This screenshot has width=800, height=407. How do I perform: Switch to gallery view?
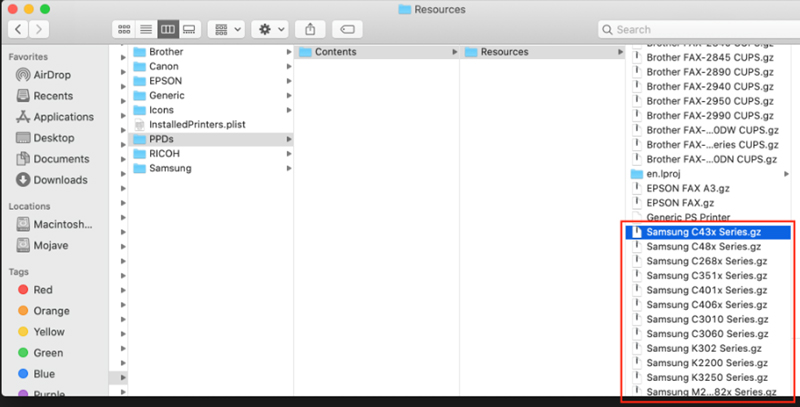pos(189,29)
